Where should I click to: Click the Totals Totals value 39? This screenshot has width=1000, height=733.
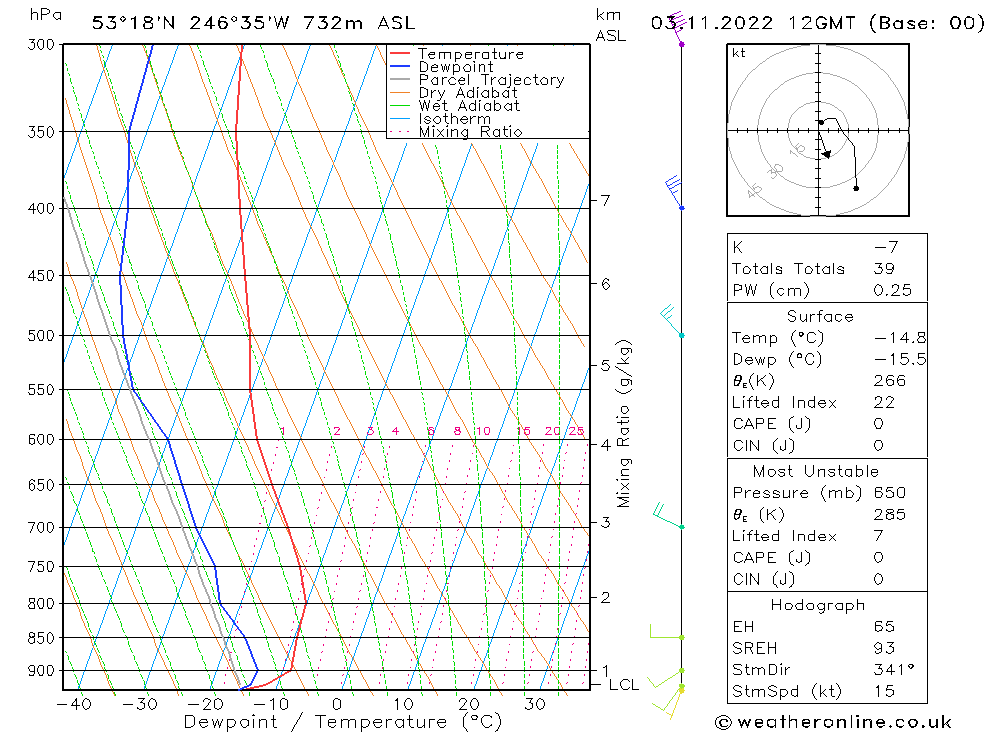pos(884,269)
